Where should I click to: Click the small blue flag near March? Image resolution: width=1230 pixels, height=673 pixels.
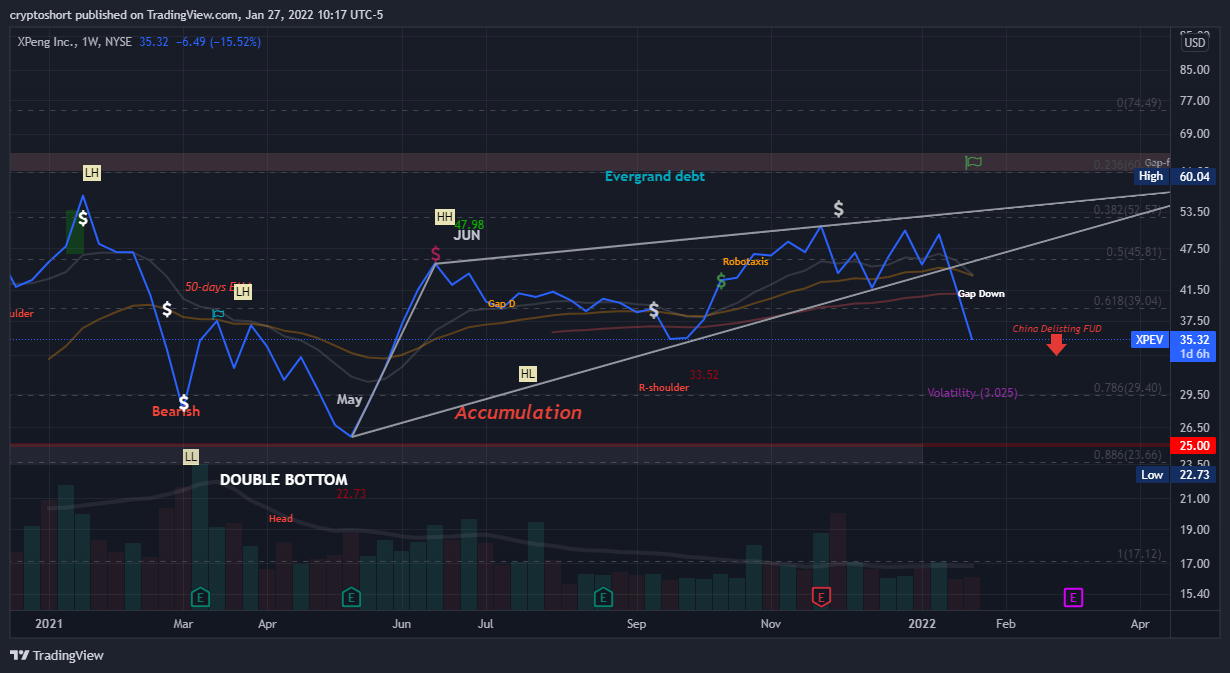coord(218,313)
